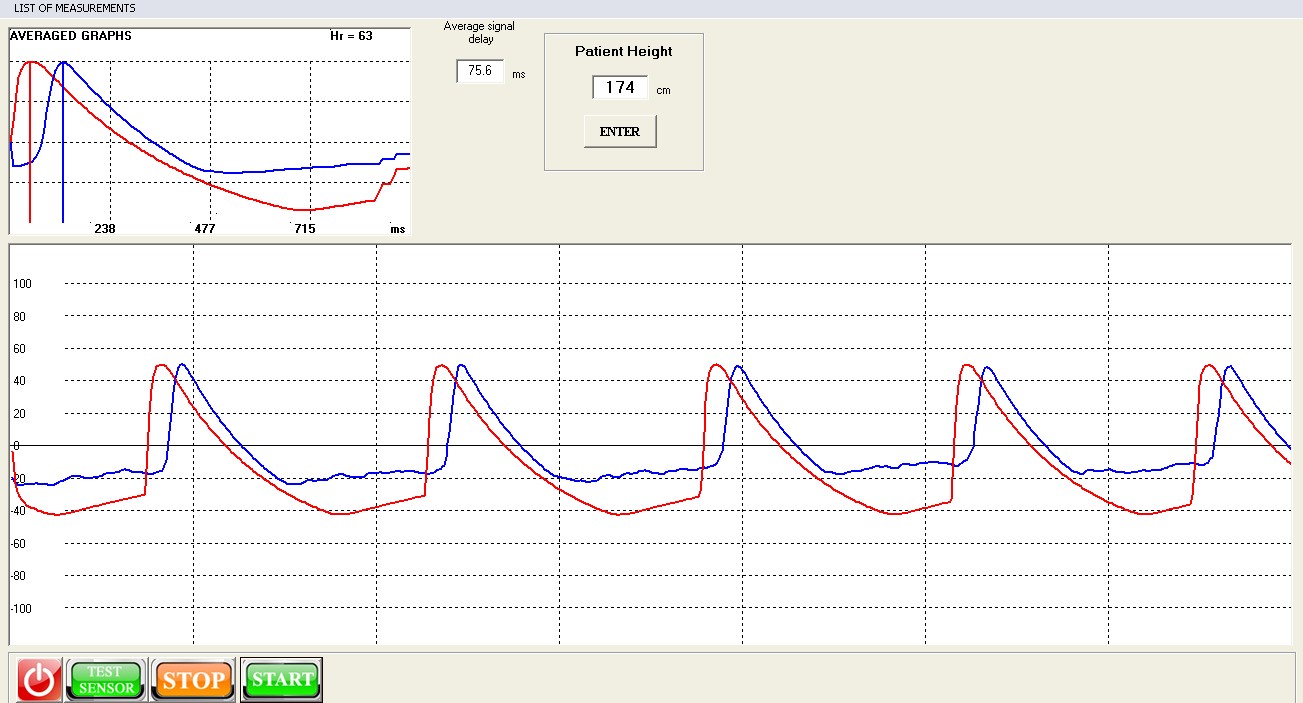
Task: Click the Average signal delay value field
Action: pos(480,72)
